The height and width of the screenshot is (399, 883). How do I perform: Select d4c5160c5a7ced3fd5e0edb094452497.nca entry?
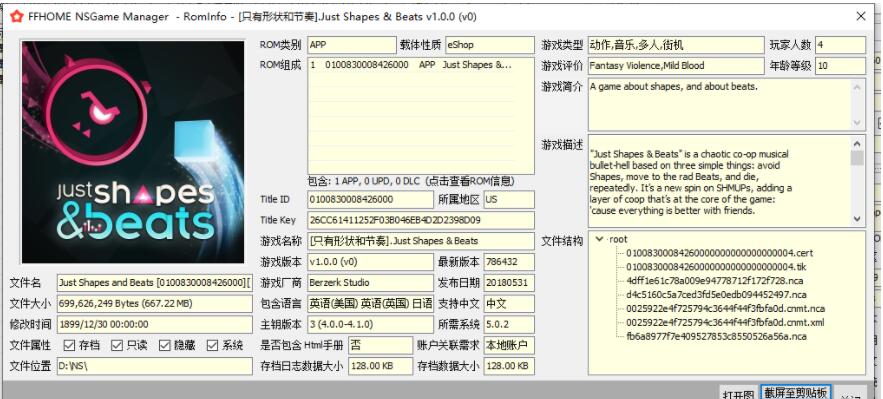pyautogui.click(x=716, y=295)
